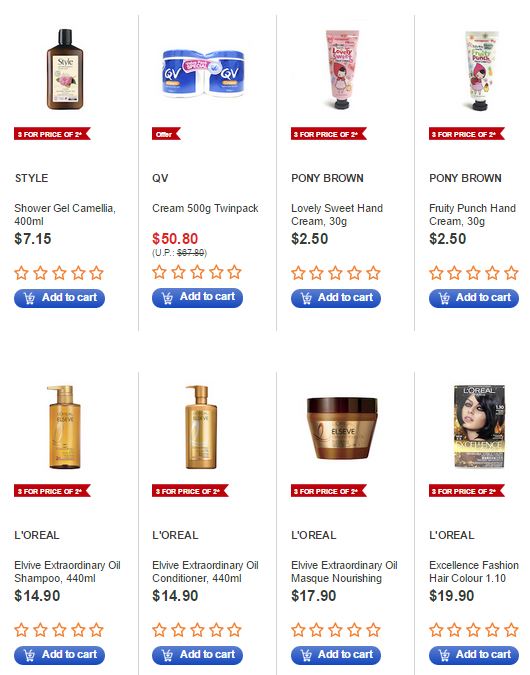Open the Cream 500g Twinpack link
The height and width of the screenshot is (675, 530).
205,208
